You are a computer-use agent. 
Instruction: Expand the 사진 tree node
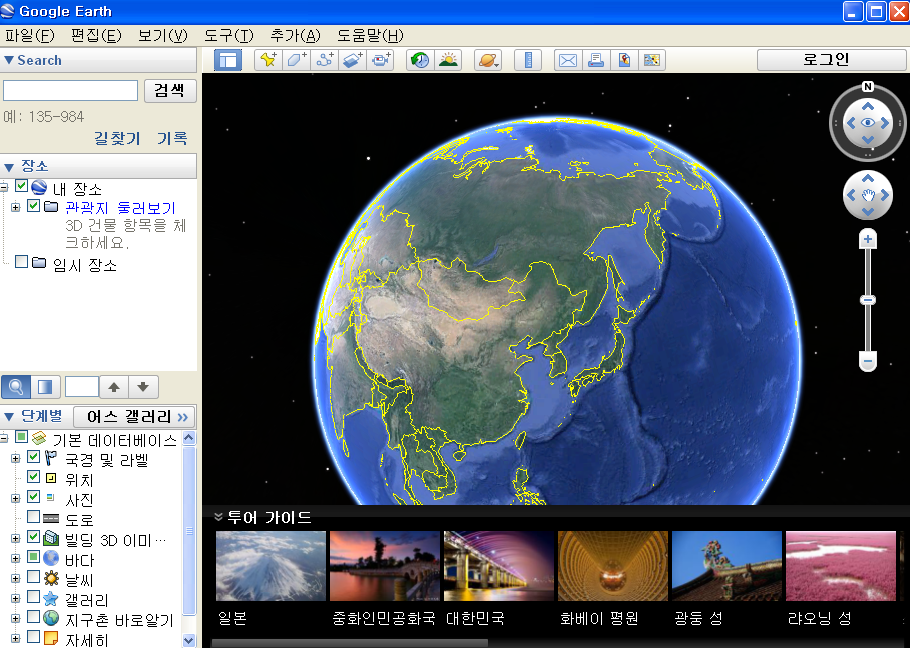[x=16, y=498]
